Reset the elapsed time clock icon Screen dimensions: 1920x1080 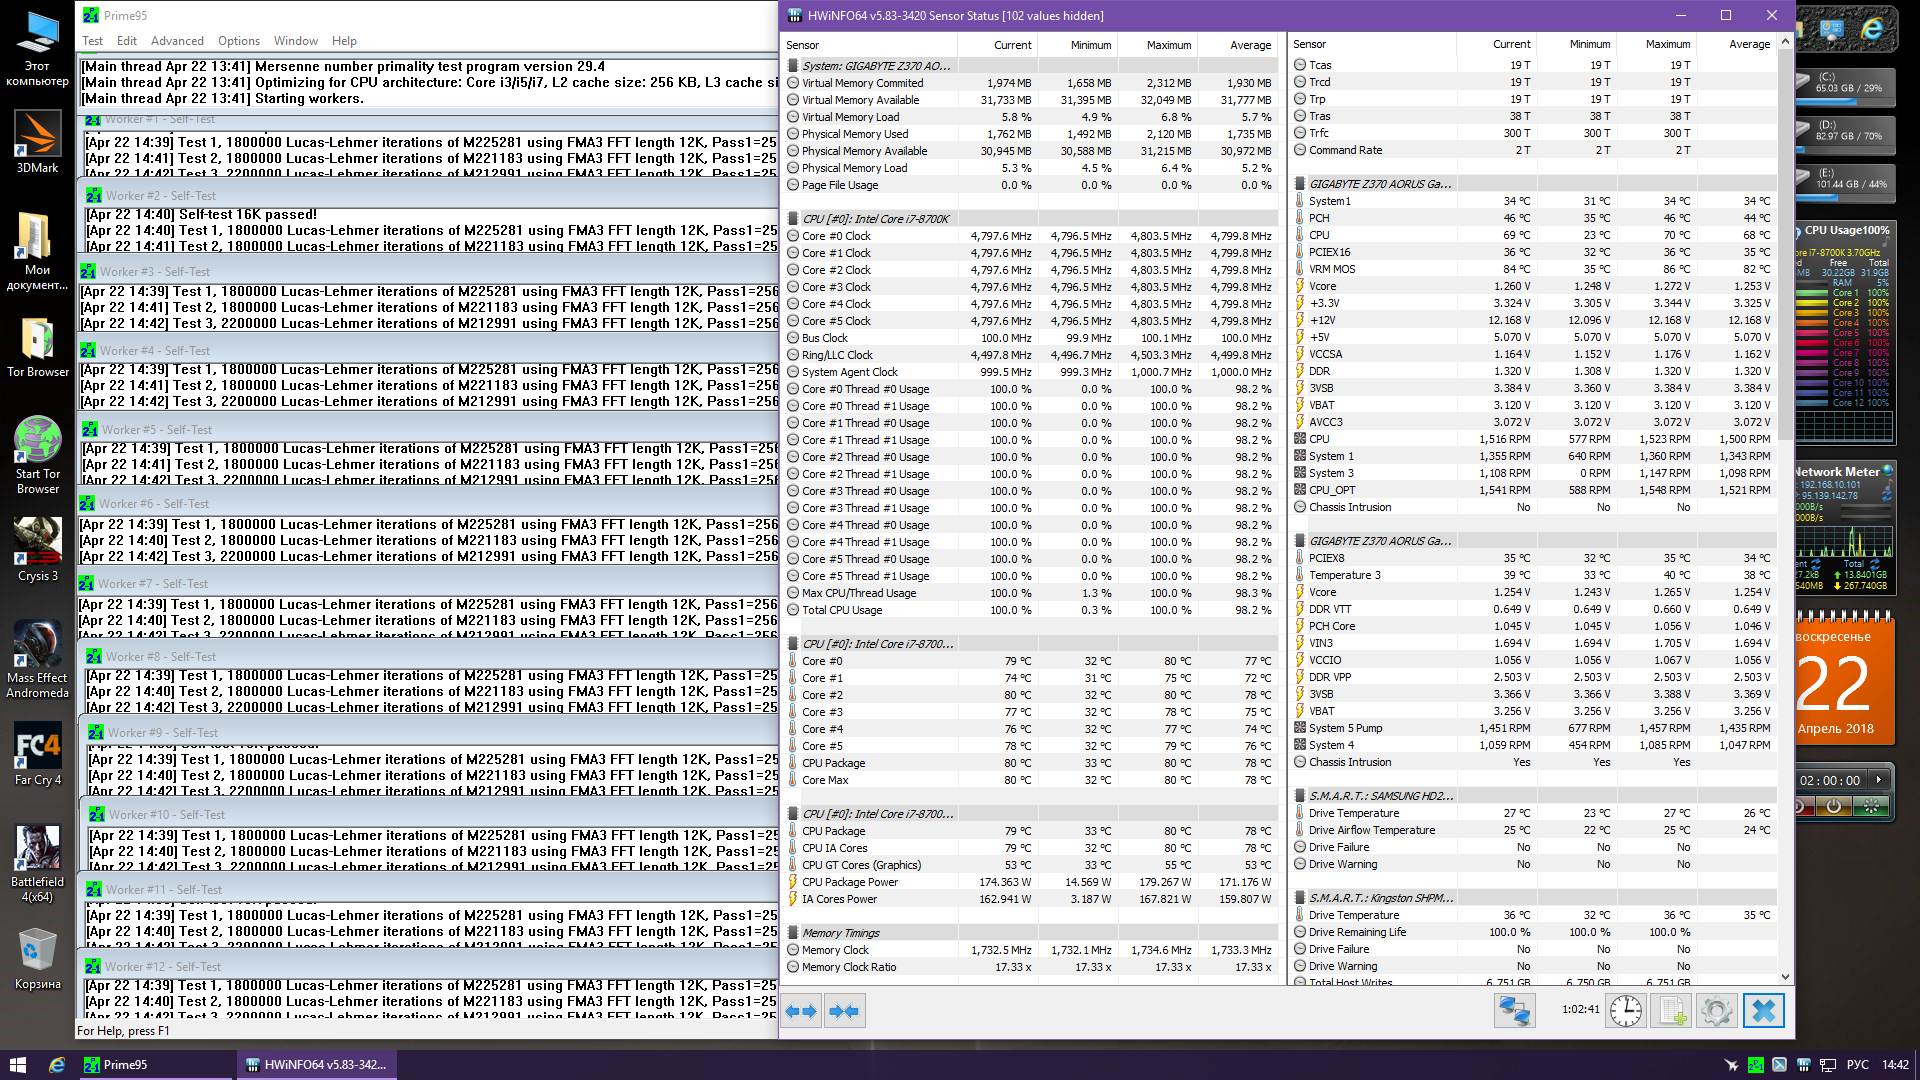point(1626,1011)
